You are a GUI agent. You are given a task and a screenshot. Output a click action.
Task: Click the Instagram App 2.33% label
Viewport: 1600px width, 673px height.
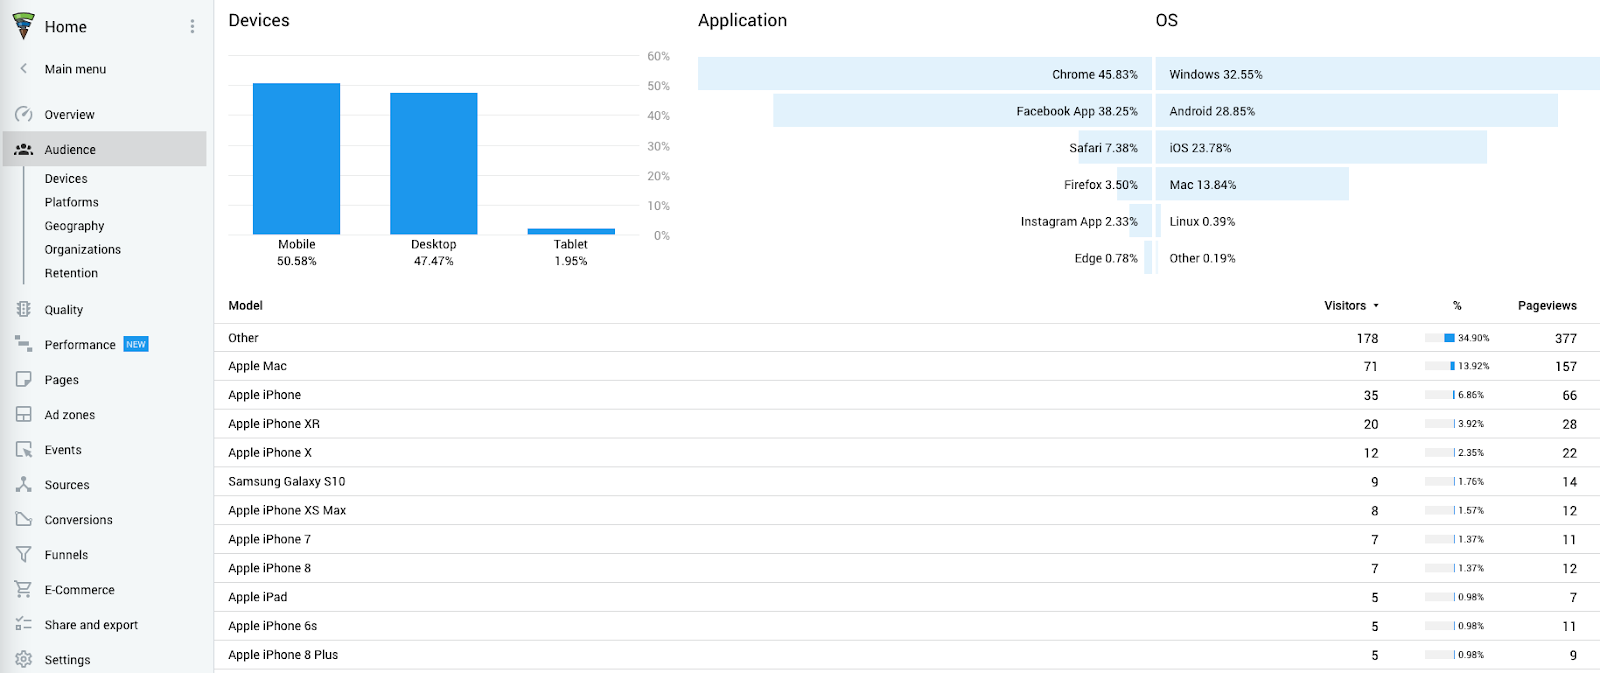tap(1079, 222)
